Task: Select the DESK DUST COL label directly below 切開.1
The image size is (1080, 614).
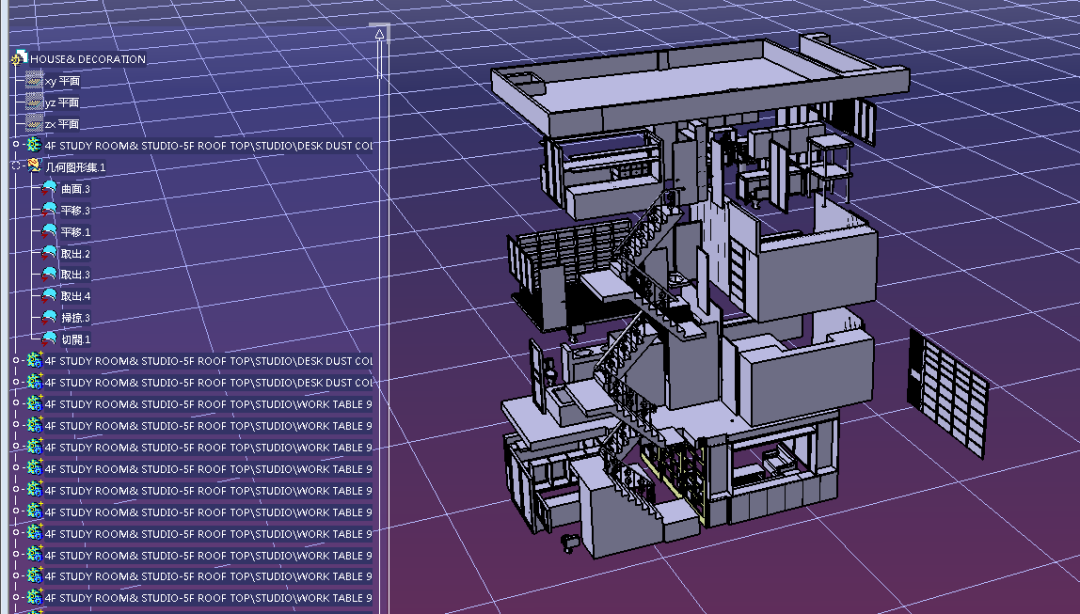Action: pyautogui.click(x=209, y=360)
